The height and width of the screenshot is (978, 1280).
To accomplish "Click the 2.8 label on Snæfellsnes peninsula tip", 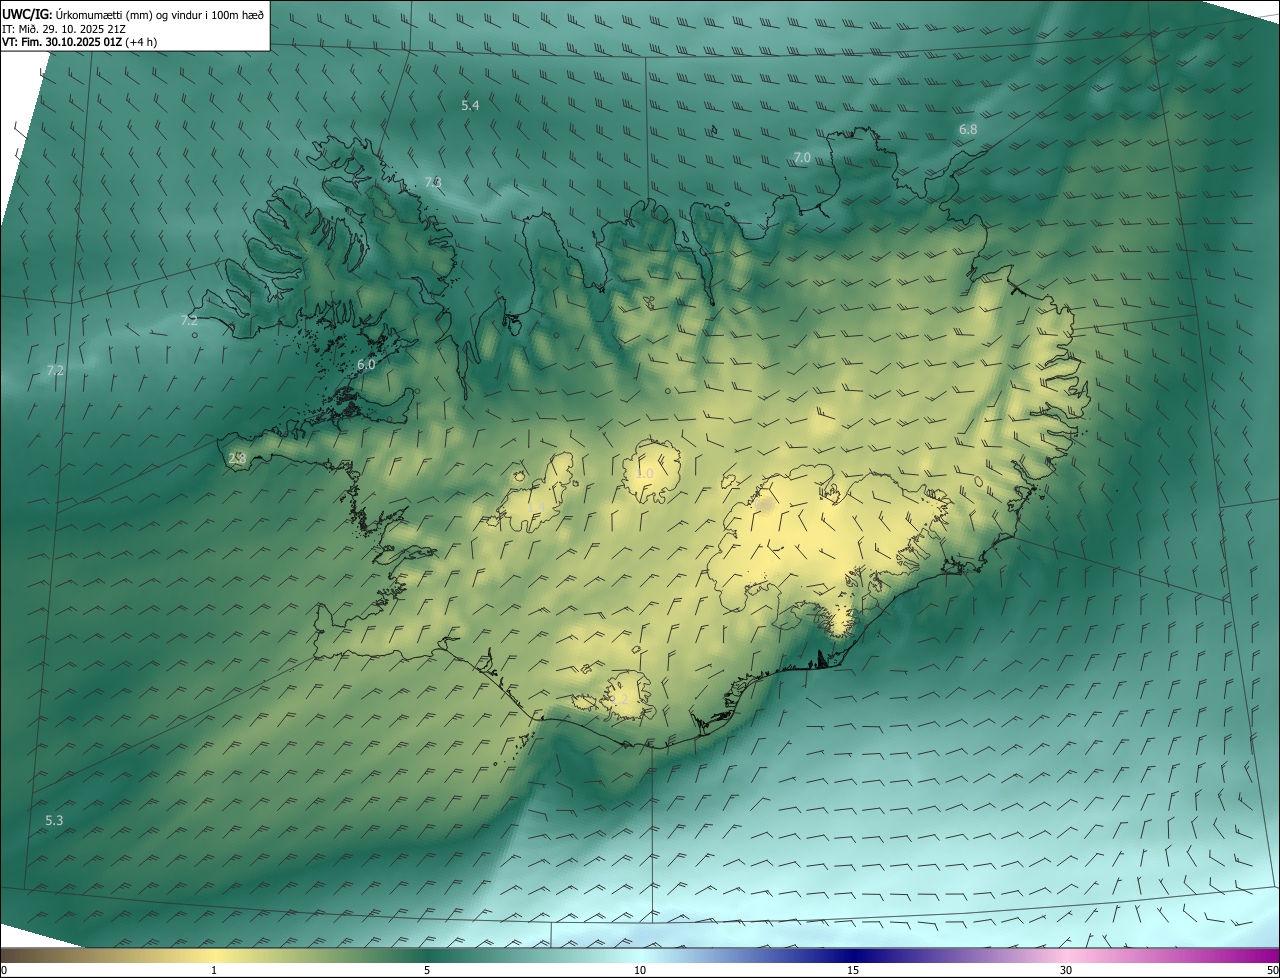I will (237, 458).
